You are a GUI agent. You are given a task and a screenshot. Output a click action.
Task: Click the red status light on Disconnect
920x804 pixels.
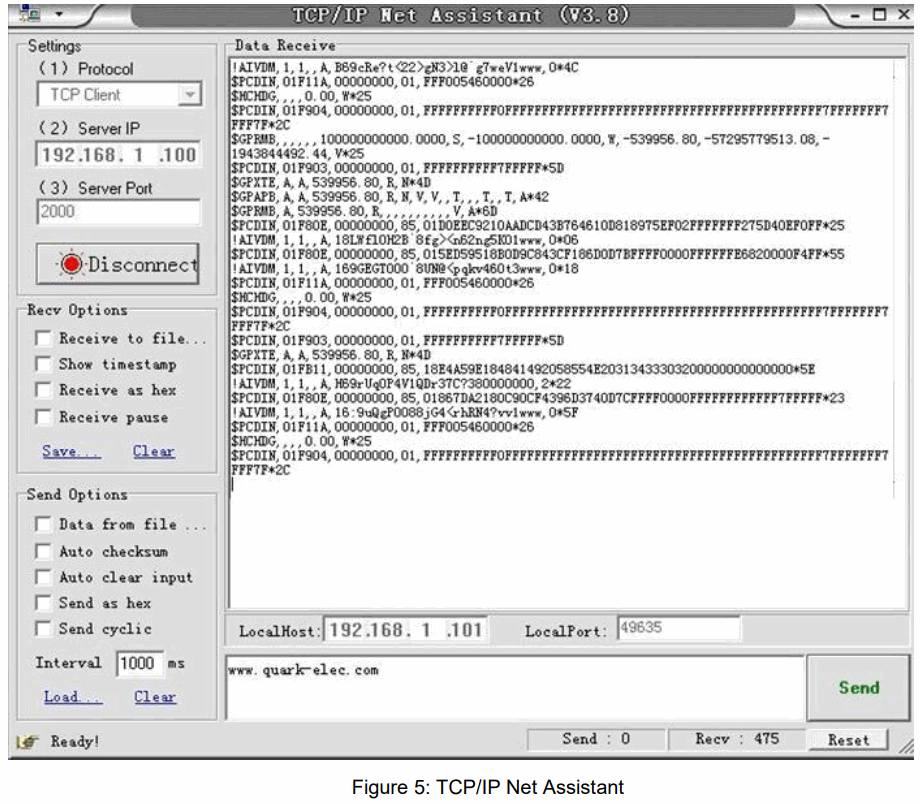[72, 265]
